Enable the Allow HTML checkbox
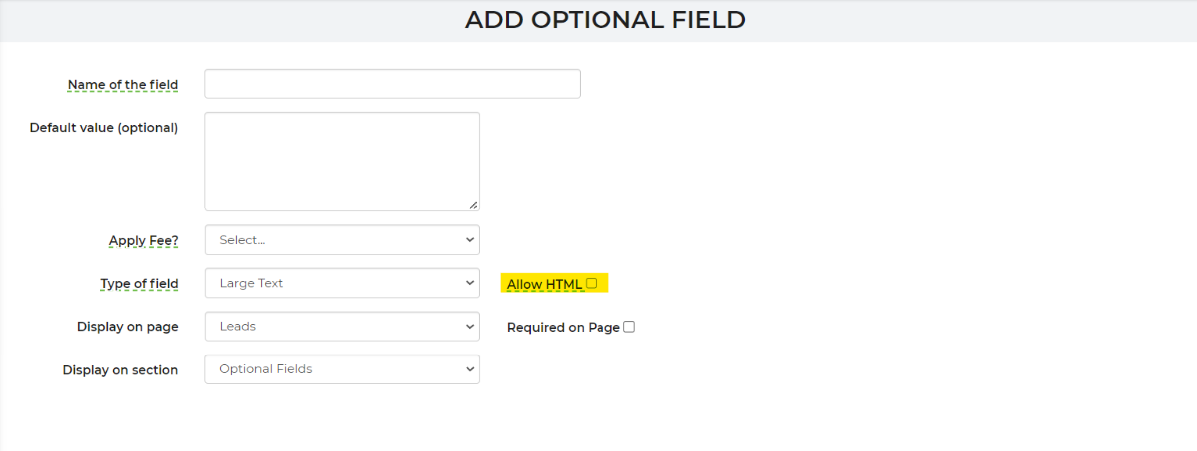 [x=592, y=283]
